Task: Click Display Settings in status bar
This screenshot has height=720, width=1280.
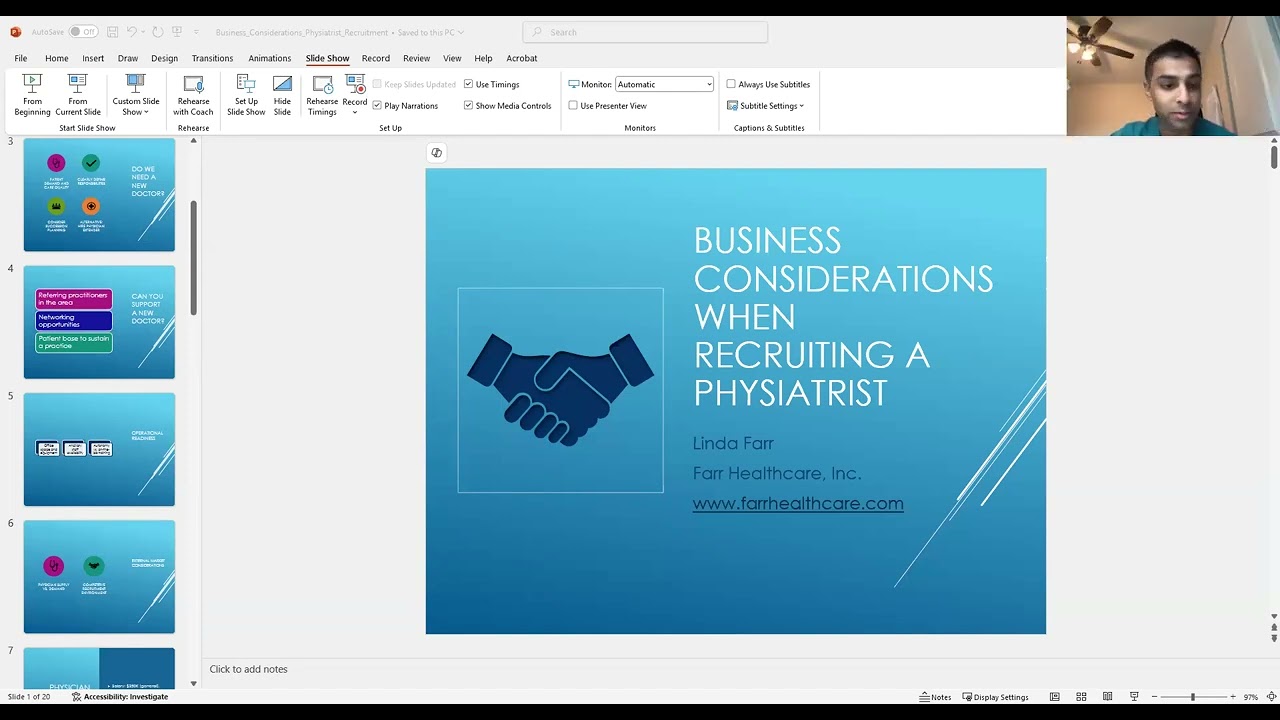Action: 995,697
